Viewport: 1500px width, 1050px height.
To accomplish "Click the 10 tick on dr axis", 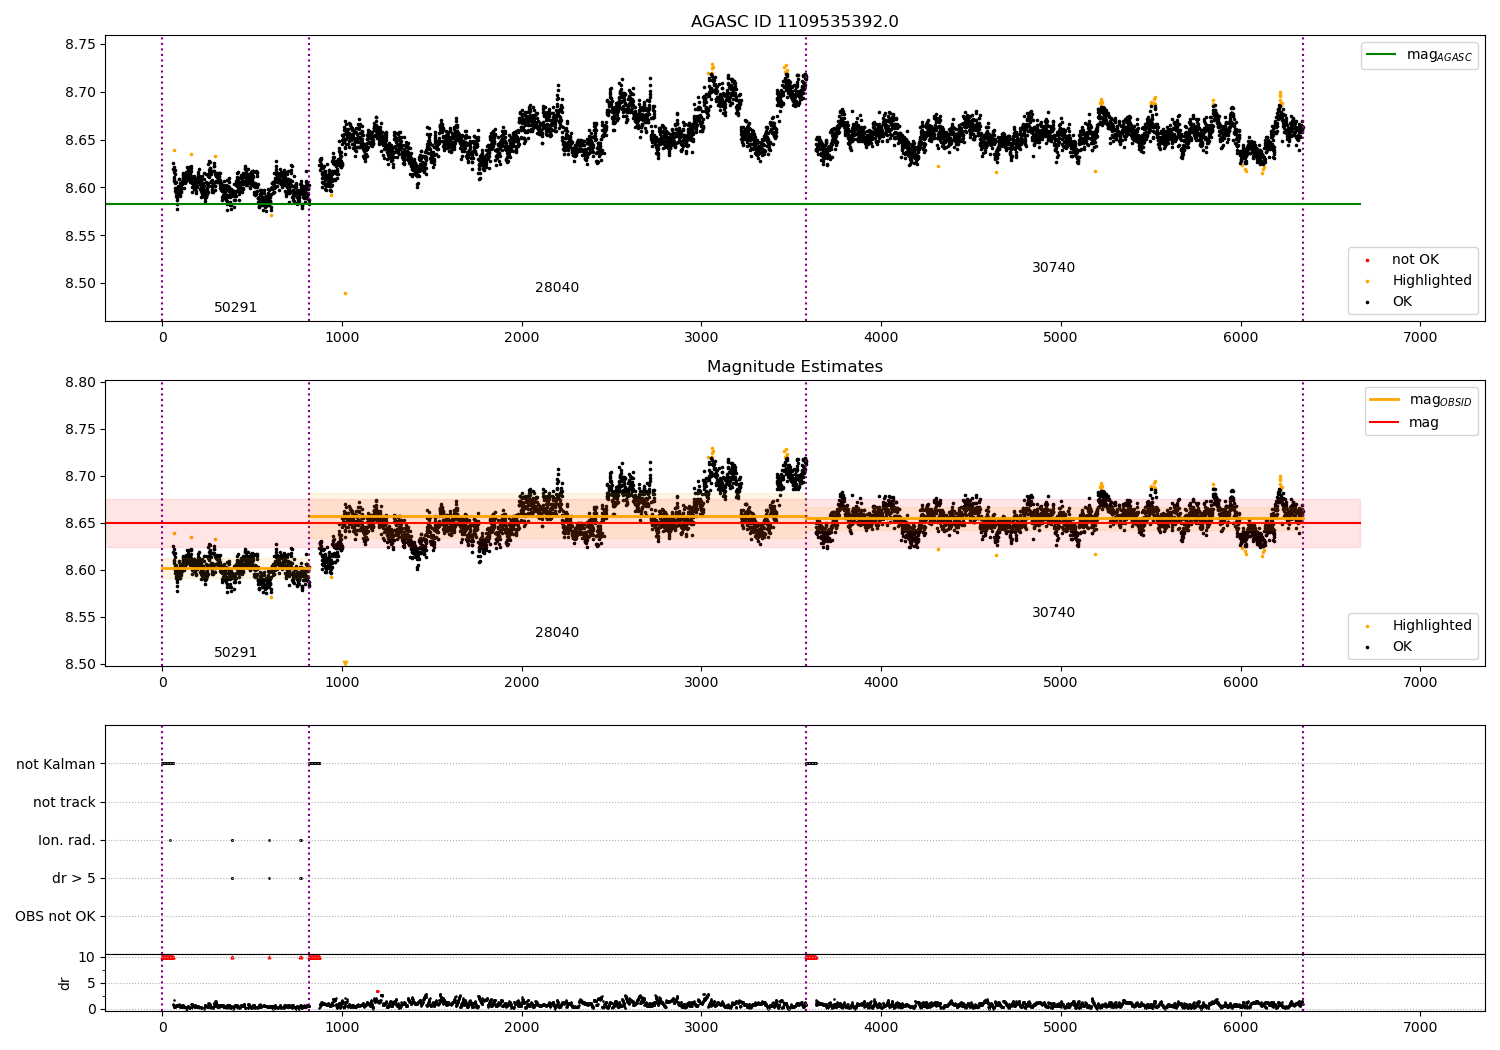I will tap(87, 957).
